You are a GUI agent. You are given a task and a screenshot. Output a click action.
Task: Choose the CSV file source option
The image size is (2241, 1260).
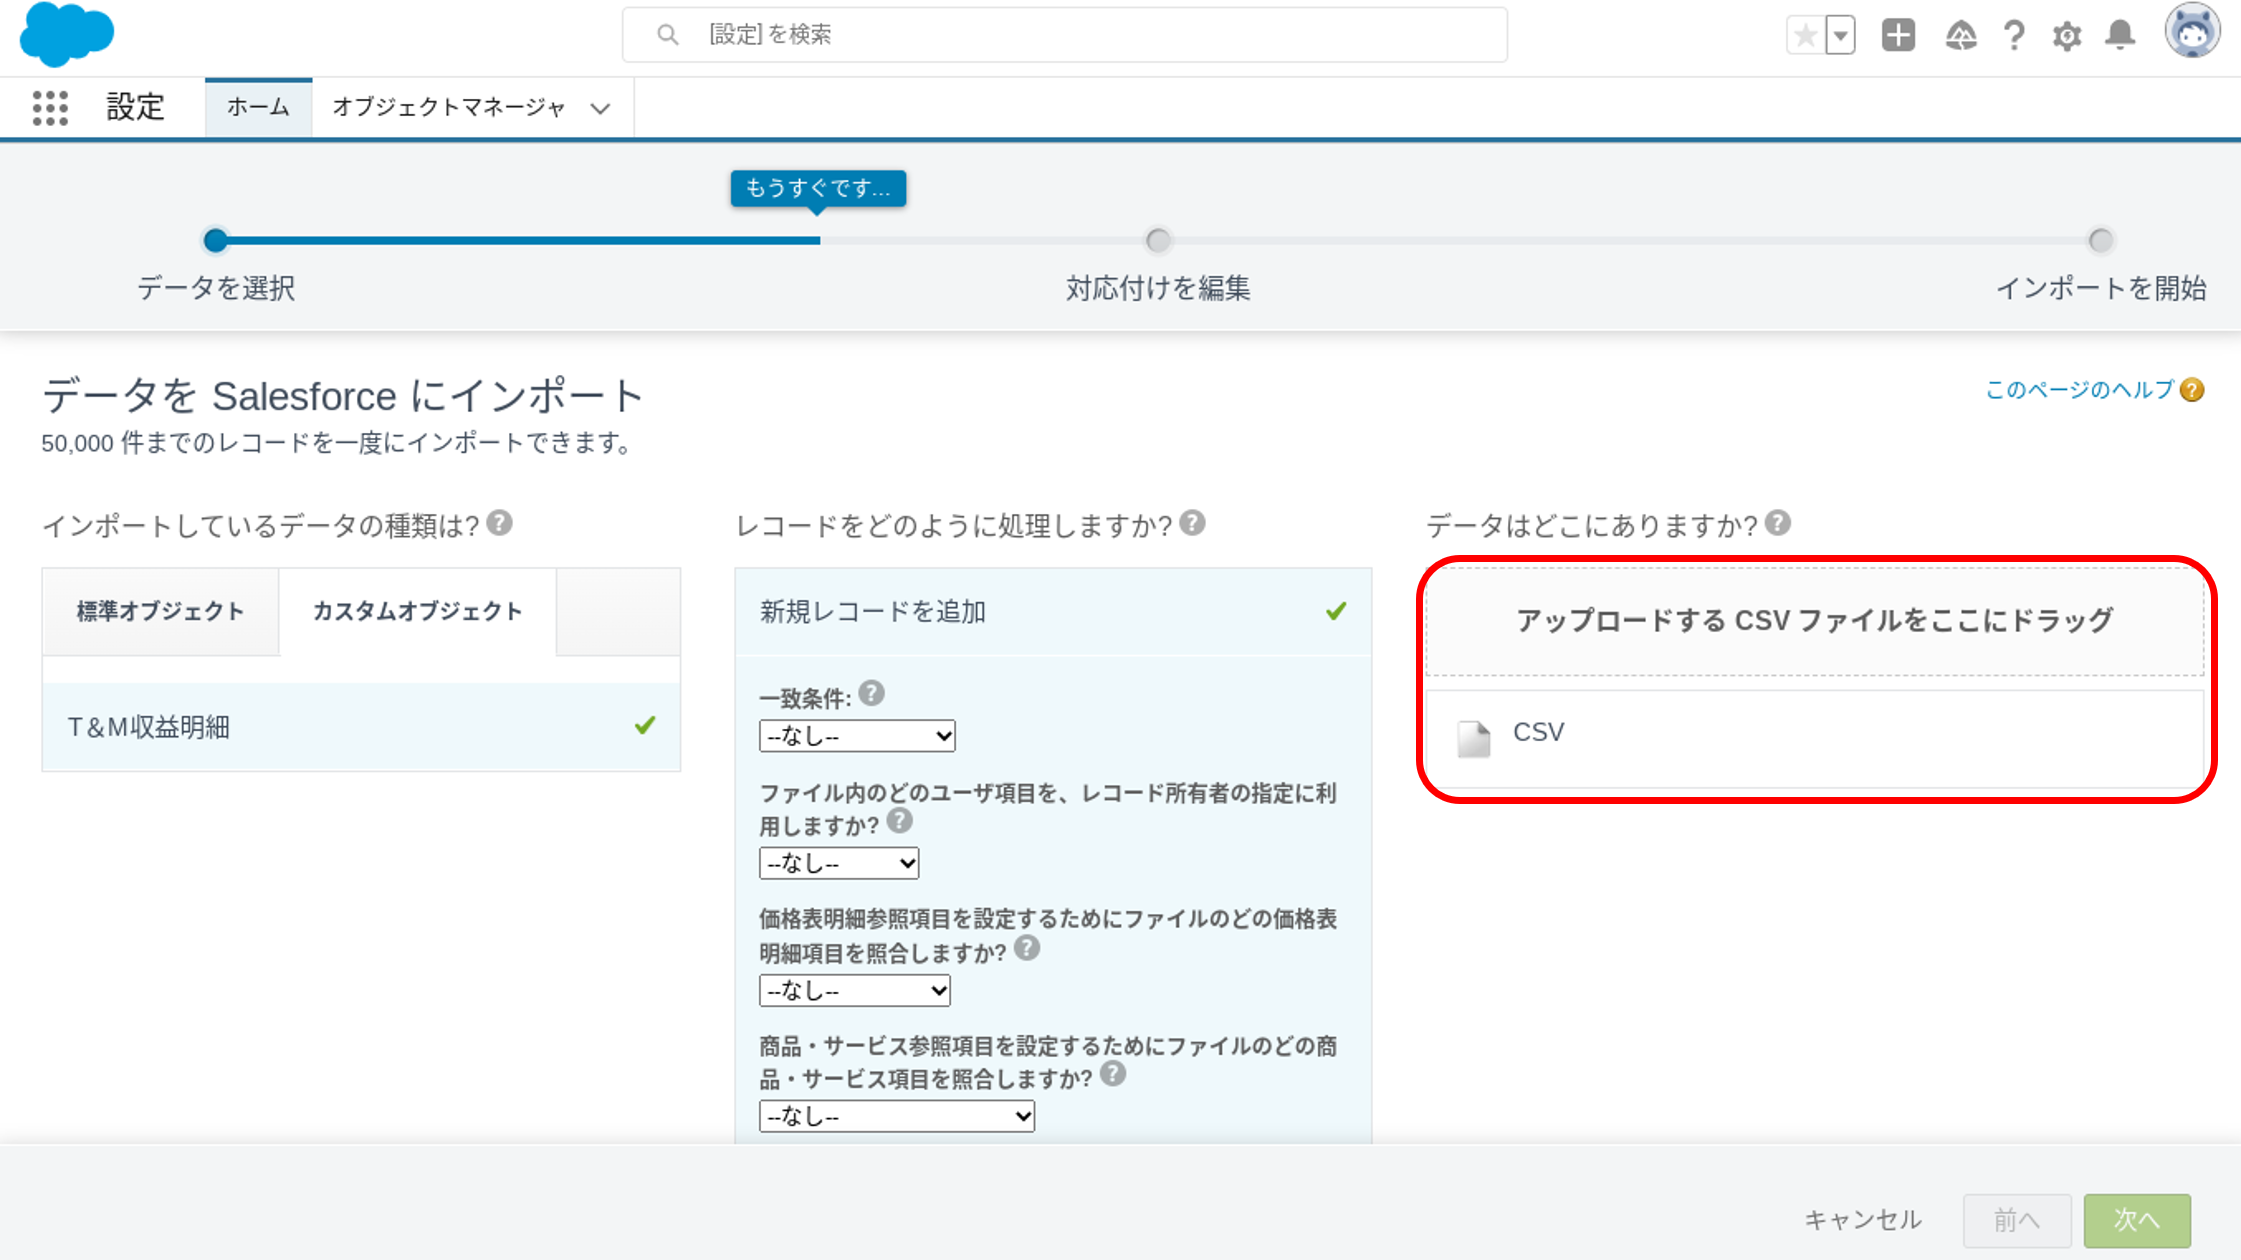click(1814, 738)
